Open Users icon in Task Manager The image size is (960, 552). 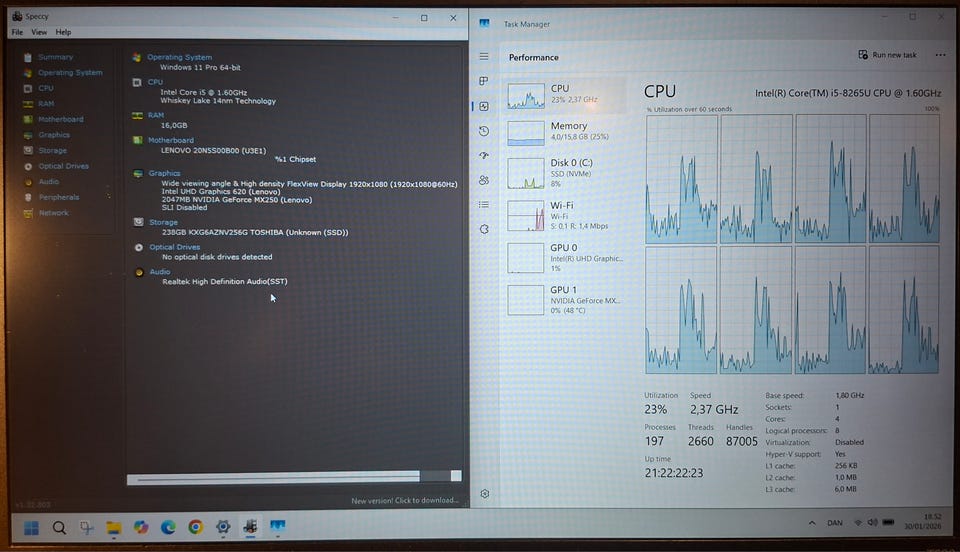(x=484, y=180)
